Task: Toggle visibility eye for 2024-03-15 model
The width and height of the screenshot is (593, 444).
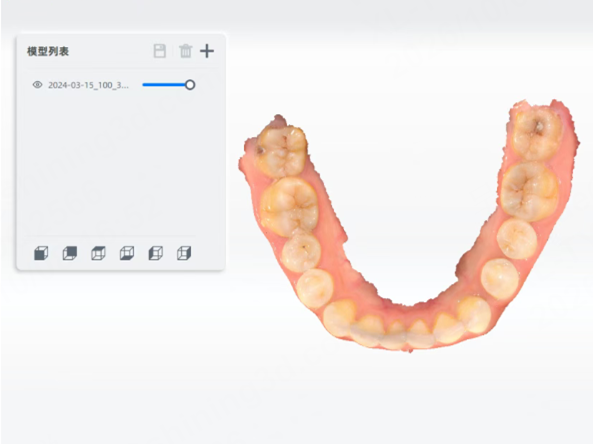Action: [37, 85]
